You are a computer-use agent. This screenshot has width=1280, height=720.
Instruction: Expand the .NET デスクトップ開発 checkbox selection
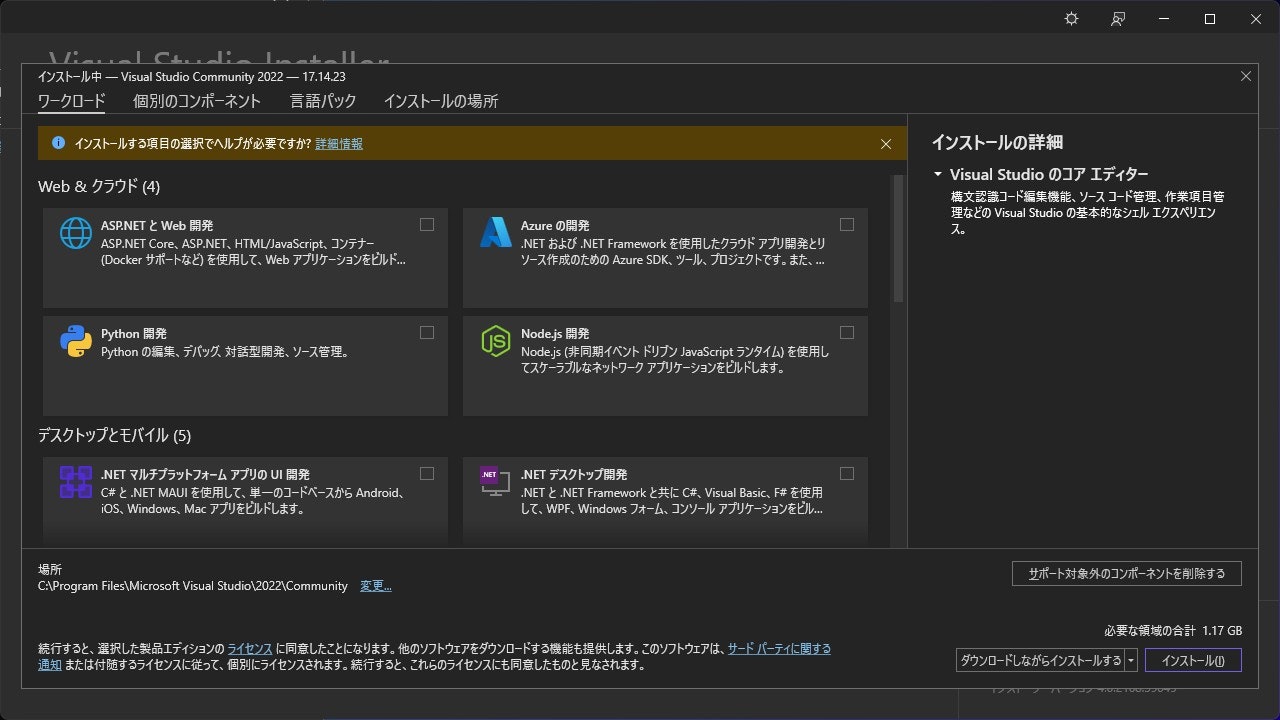tap(847, 473)
